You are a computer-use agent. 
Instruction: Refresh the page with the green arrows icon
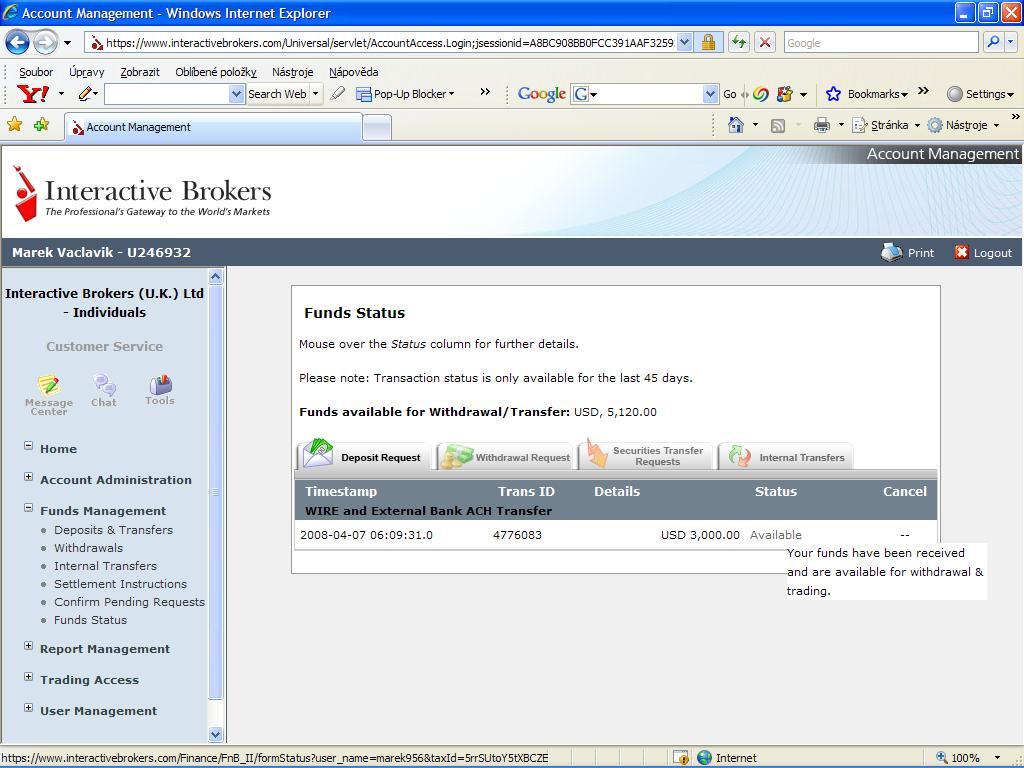pyautogui.click(x=738, y=43)
